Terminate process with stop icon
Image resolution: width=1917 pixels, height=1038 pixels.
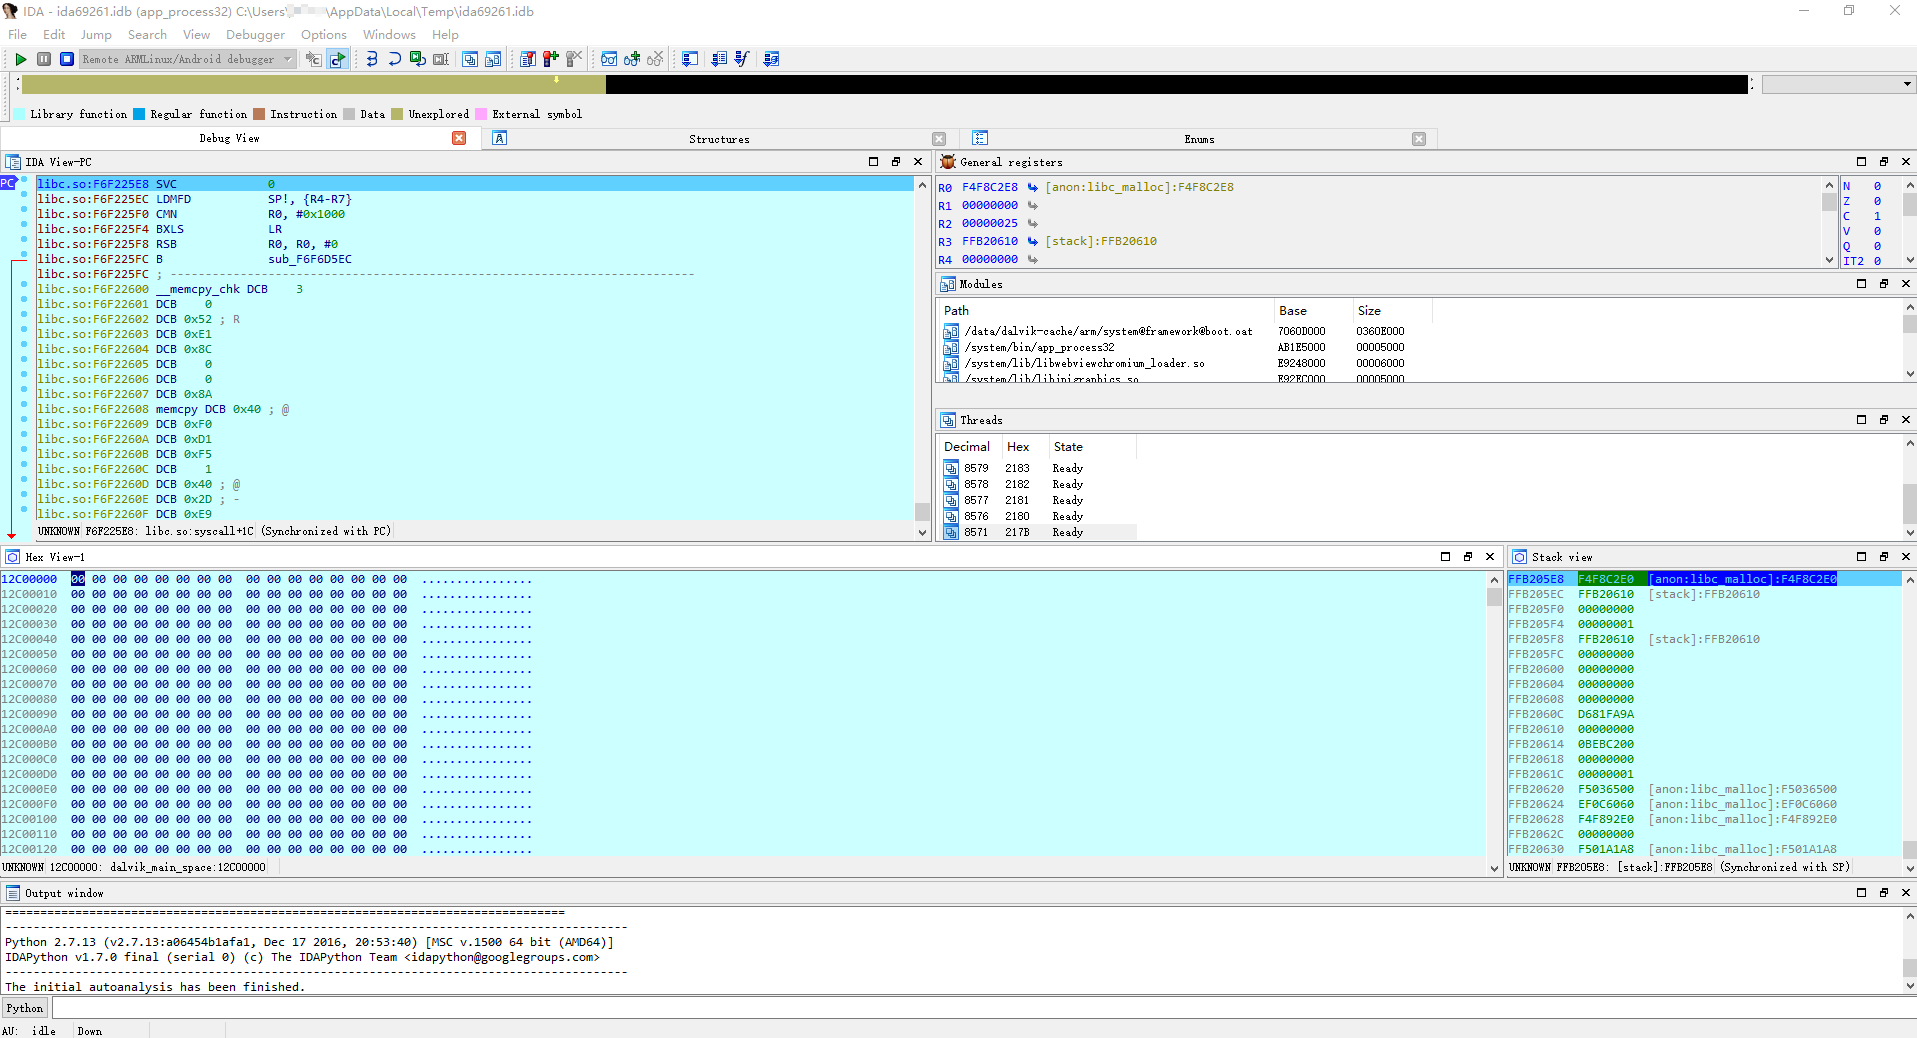coord(67,59)
